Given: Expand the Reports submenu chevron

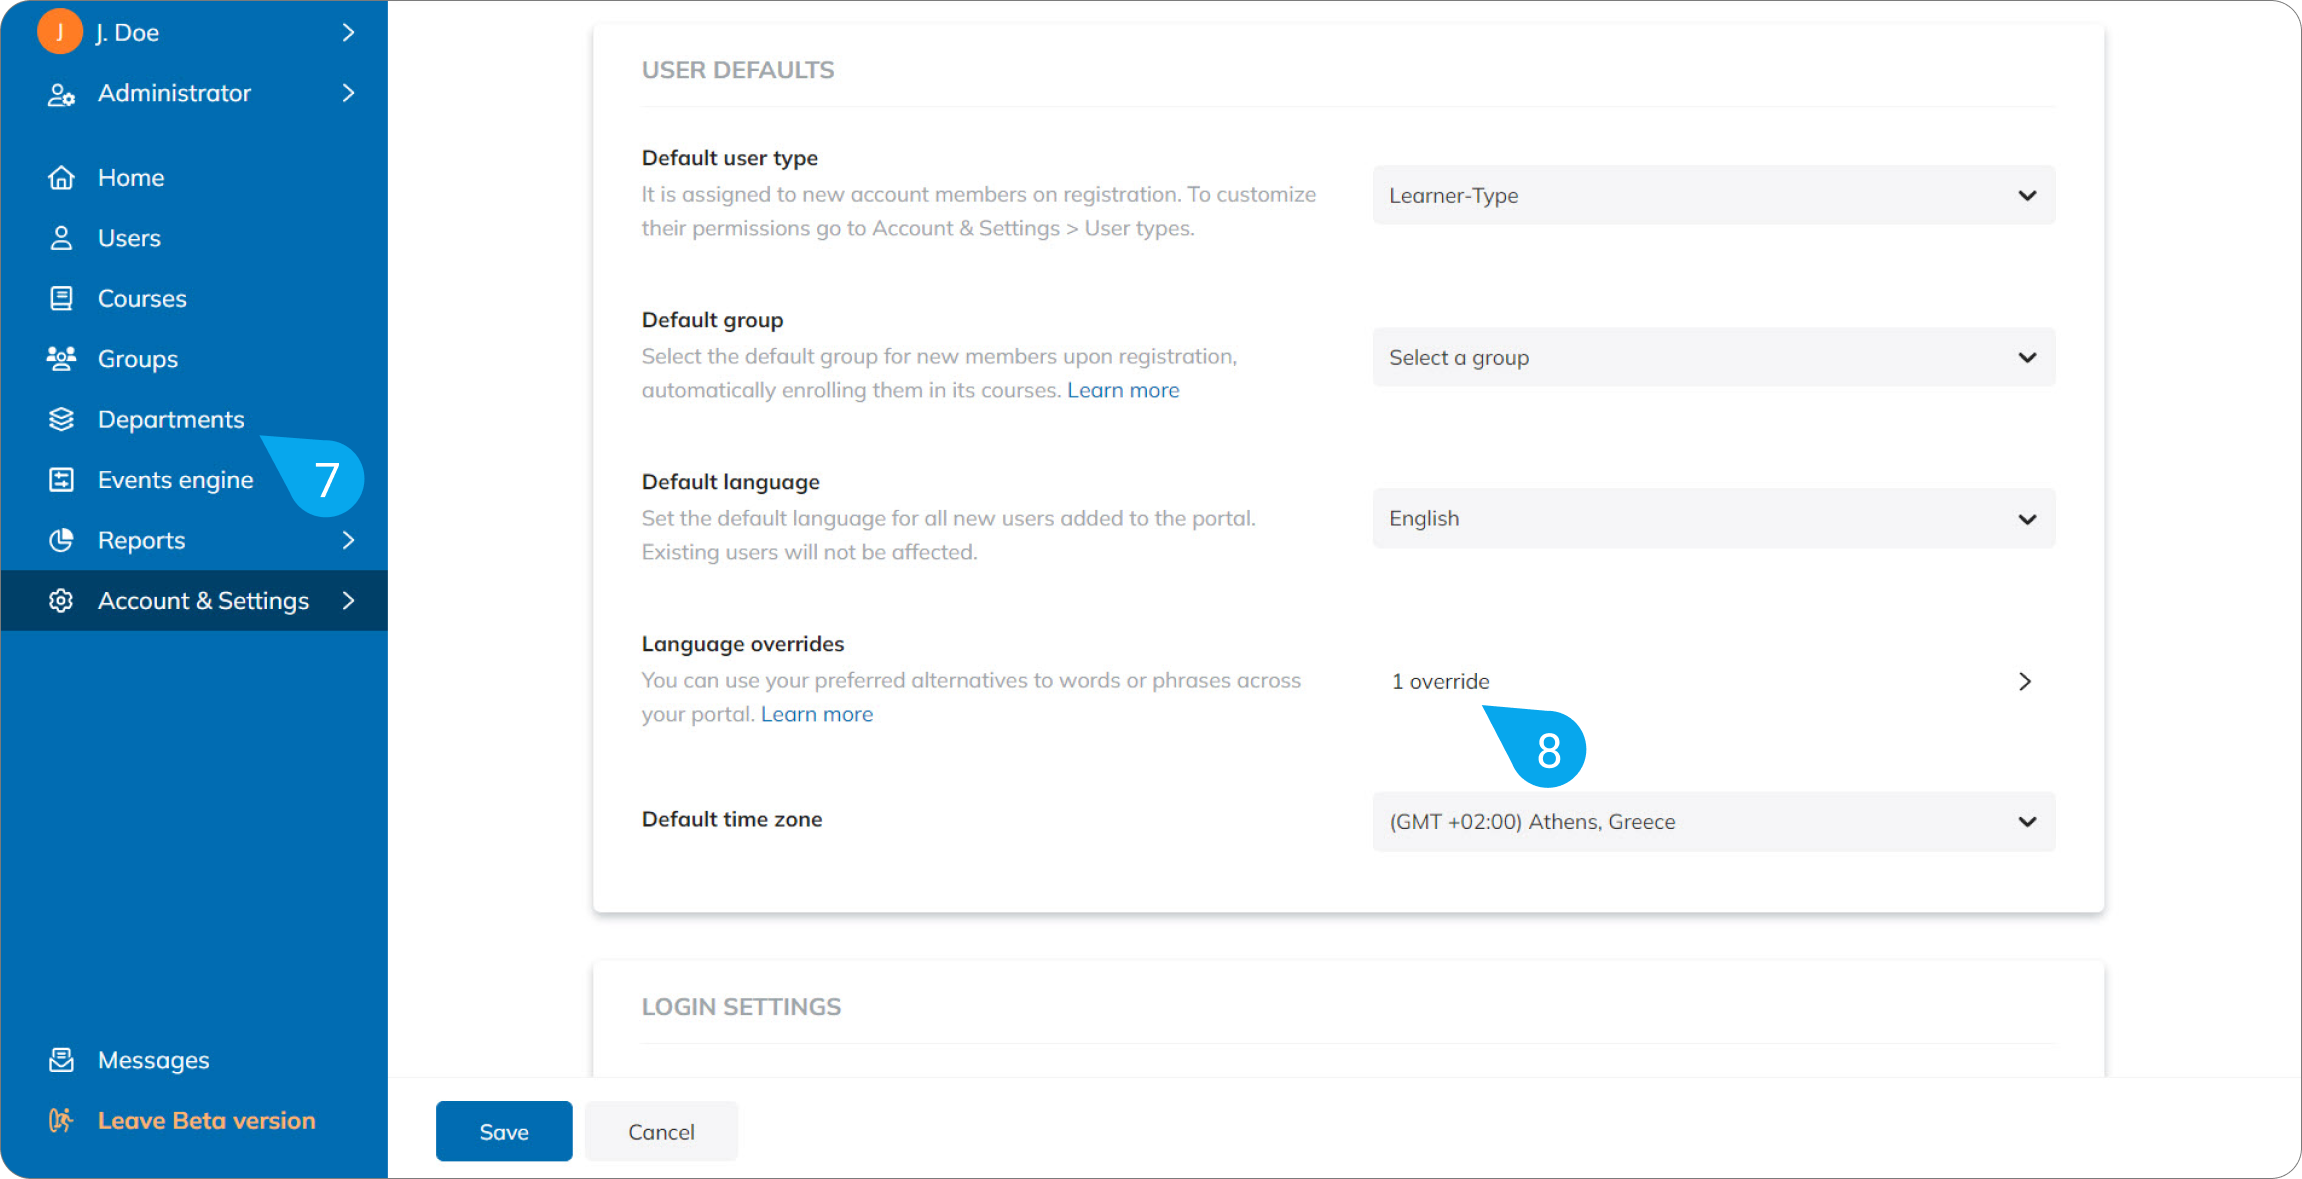Looking at the screenshot, I should [348, 540].
